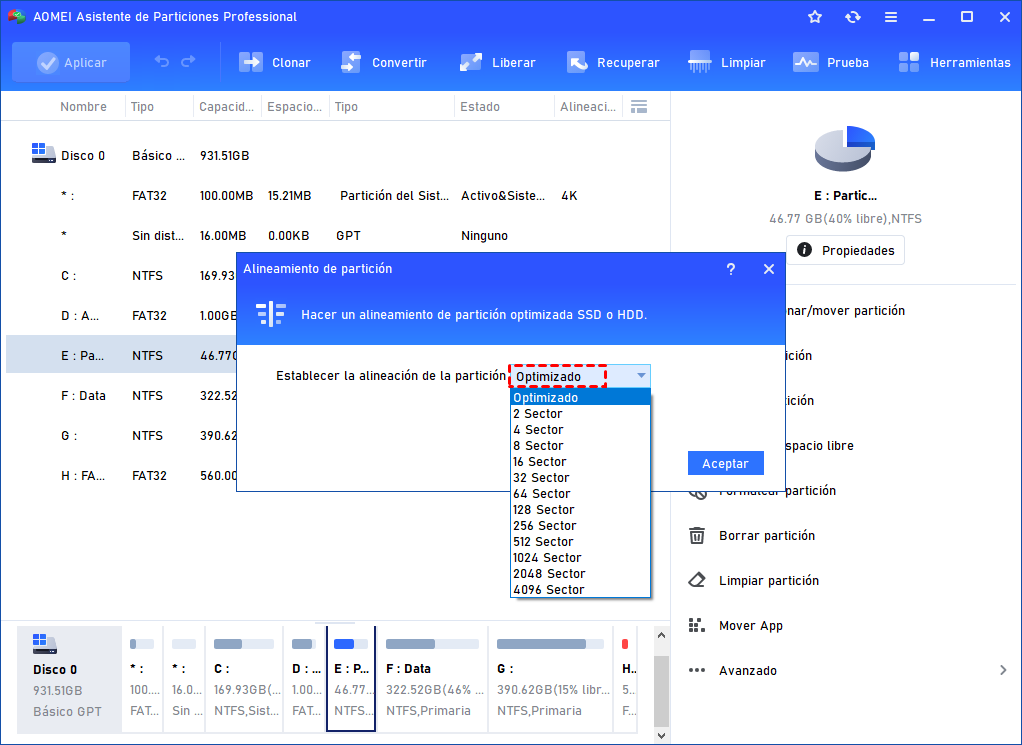The height and width of the screenshot is (745, 1022).
Task: Choose Mover App from side panel
Action: point(750,626)
